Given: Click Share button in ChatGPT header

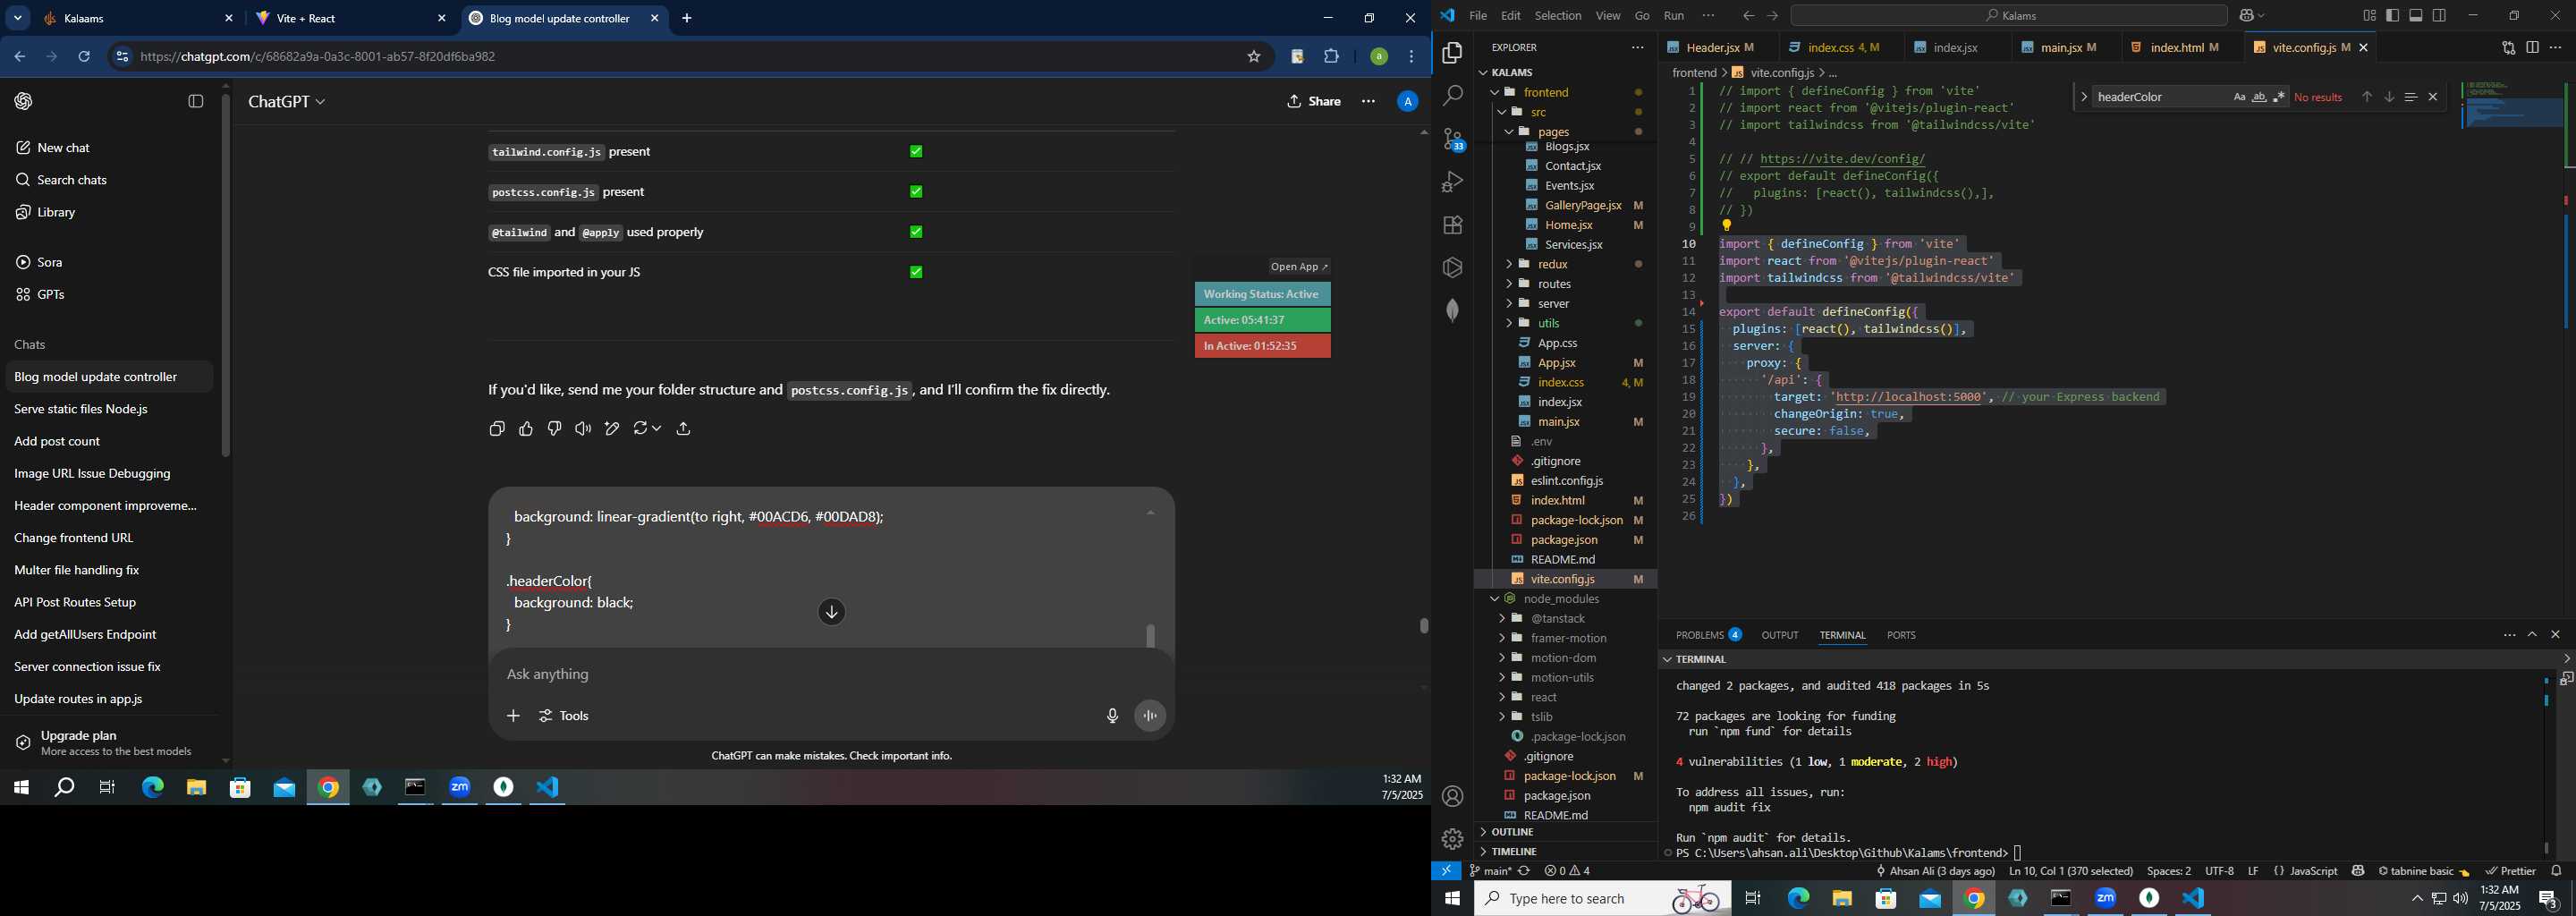Looking at the screenshot, I should [x=1313, y=102].
